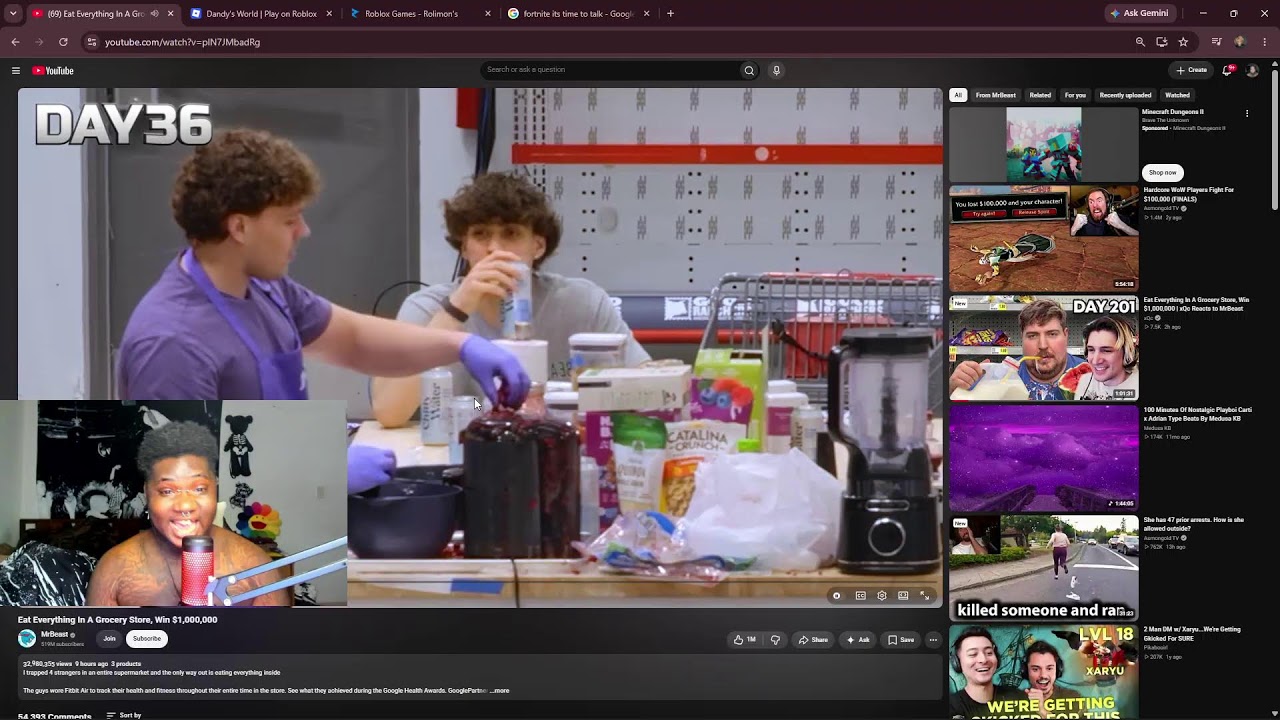Viewport: 1280px width, 720px height.
Task: Click the dislike thumbs-down button
Action: [775, 640]
